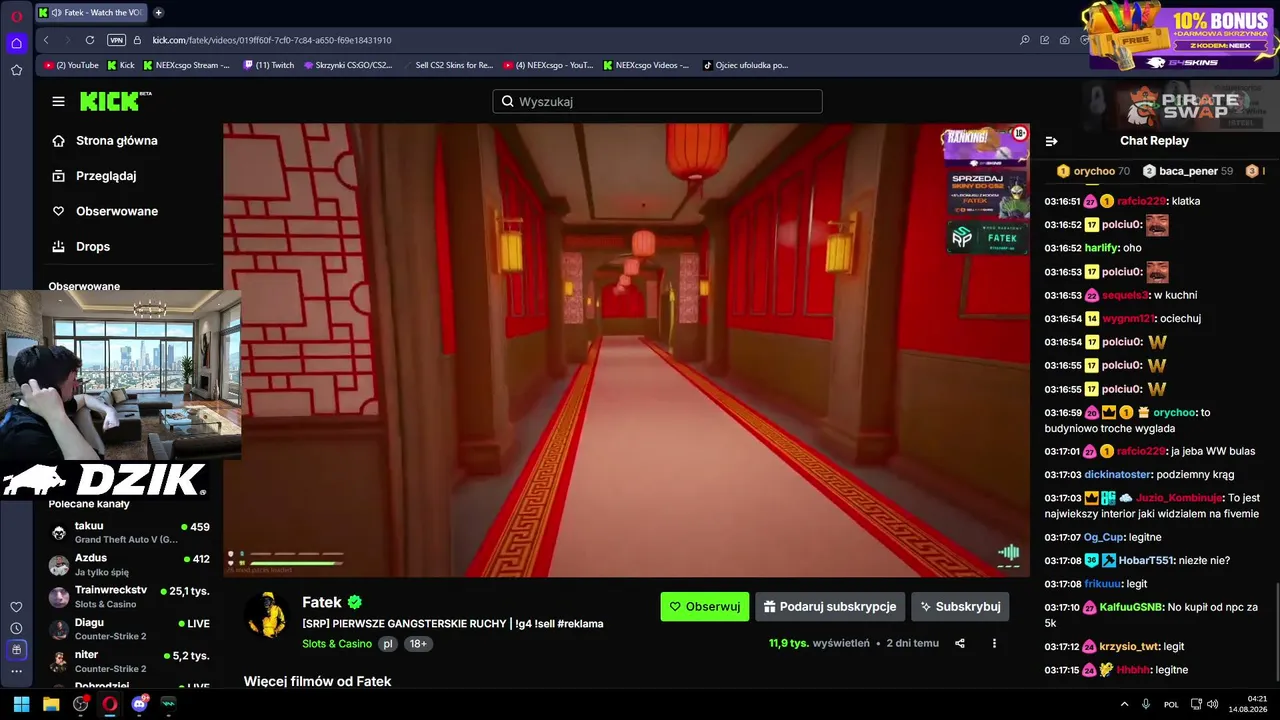The image size is (1280, 720).
Task: Open the Opera main menu logo
Action: click(16, 16)
